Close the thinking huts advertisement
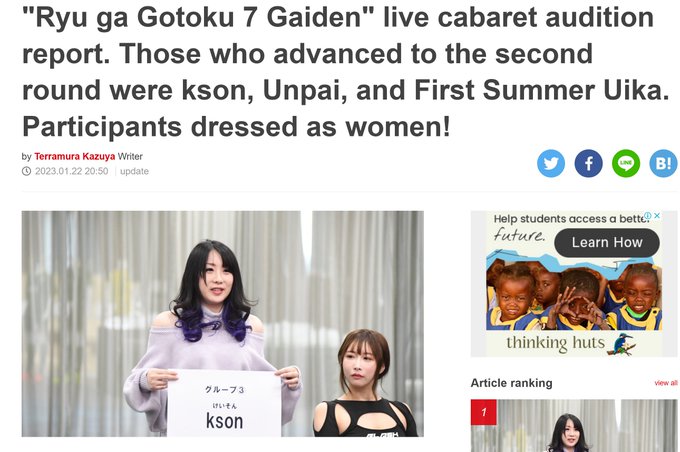This screenshot has height=452, width=680. (657, 216)
